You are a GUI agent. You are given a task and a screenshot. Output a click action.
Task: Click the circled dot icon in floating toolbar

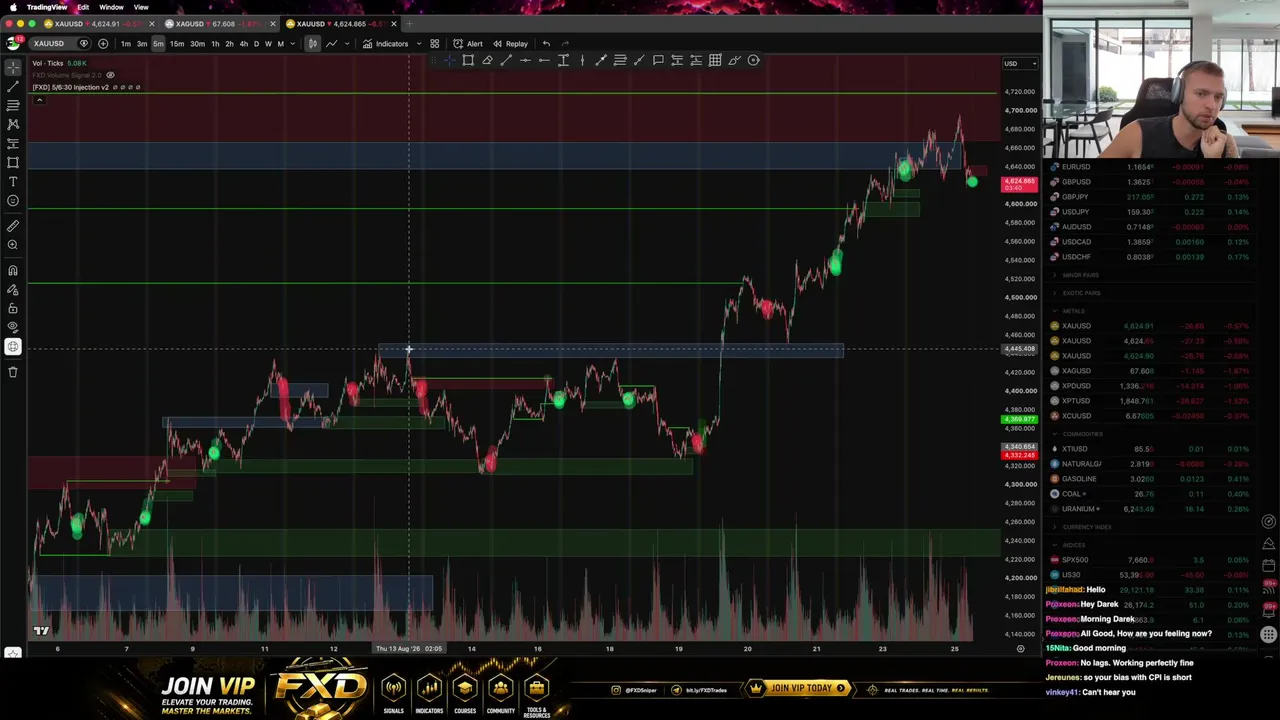tap(754, 60)
